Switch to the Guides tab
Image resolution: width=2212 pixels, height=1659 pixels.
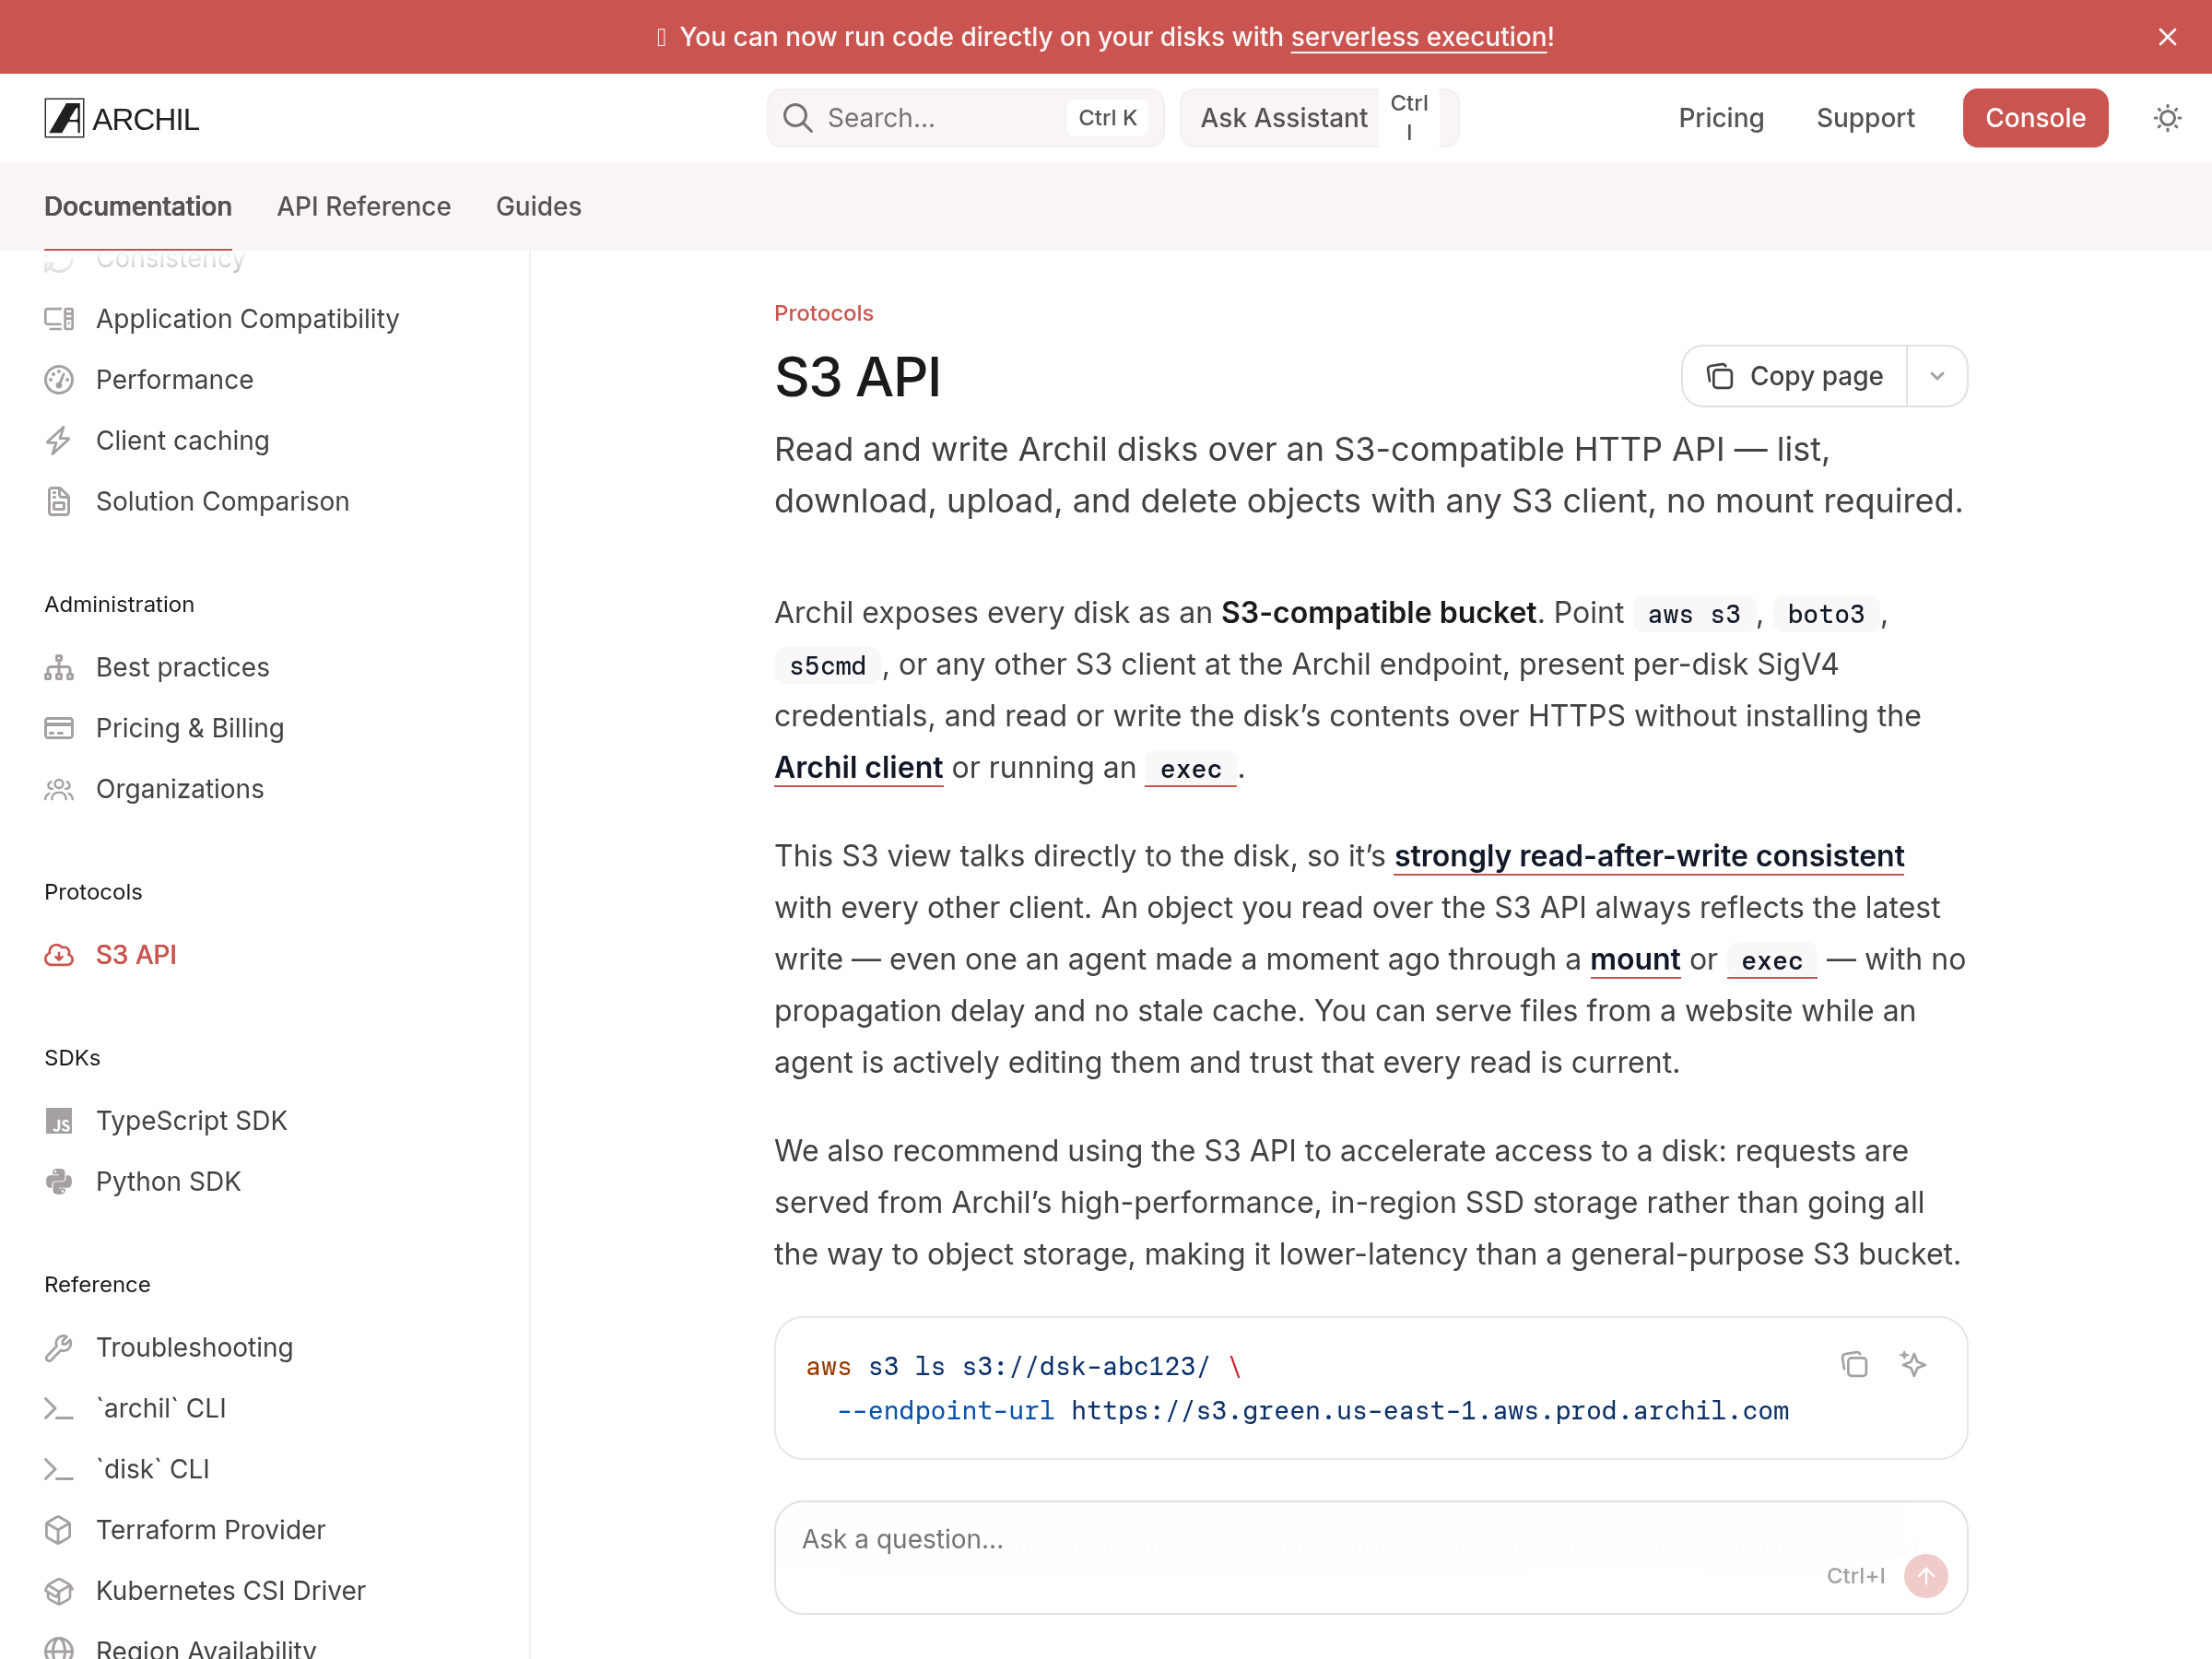point(539,206)
